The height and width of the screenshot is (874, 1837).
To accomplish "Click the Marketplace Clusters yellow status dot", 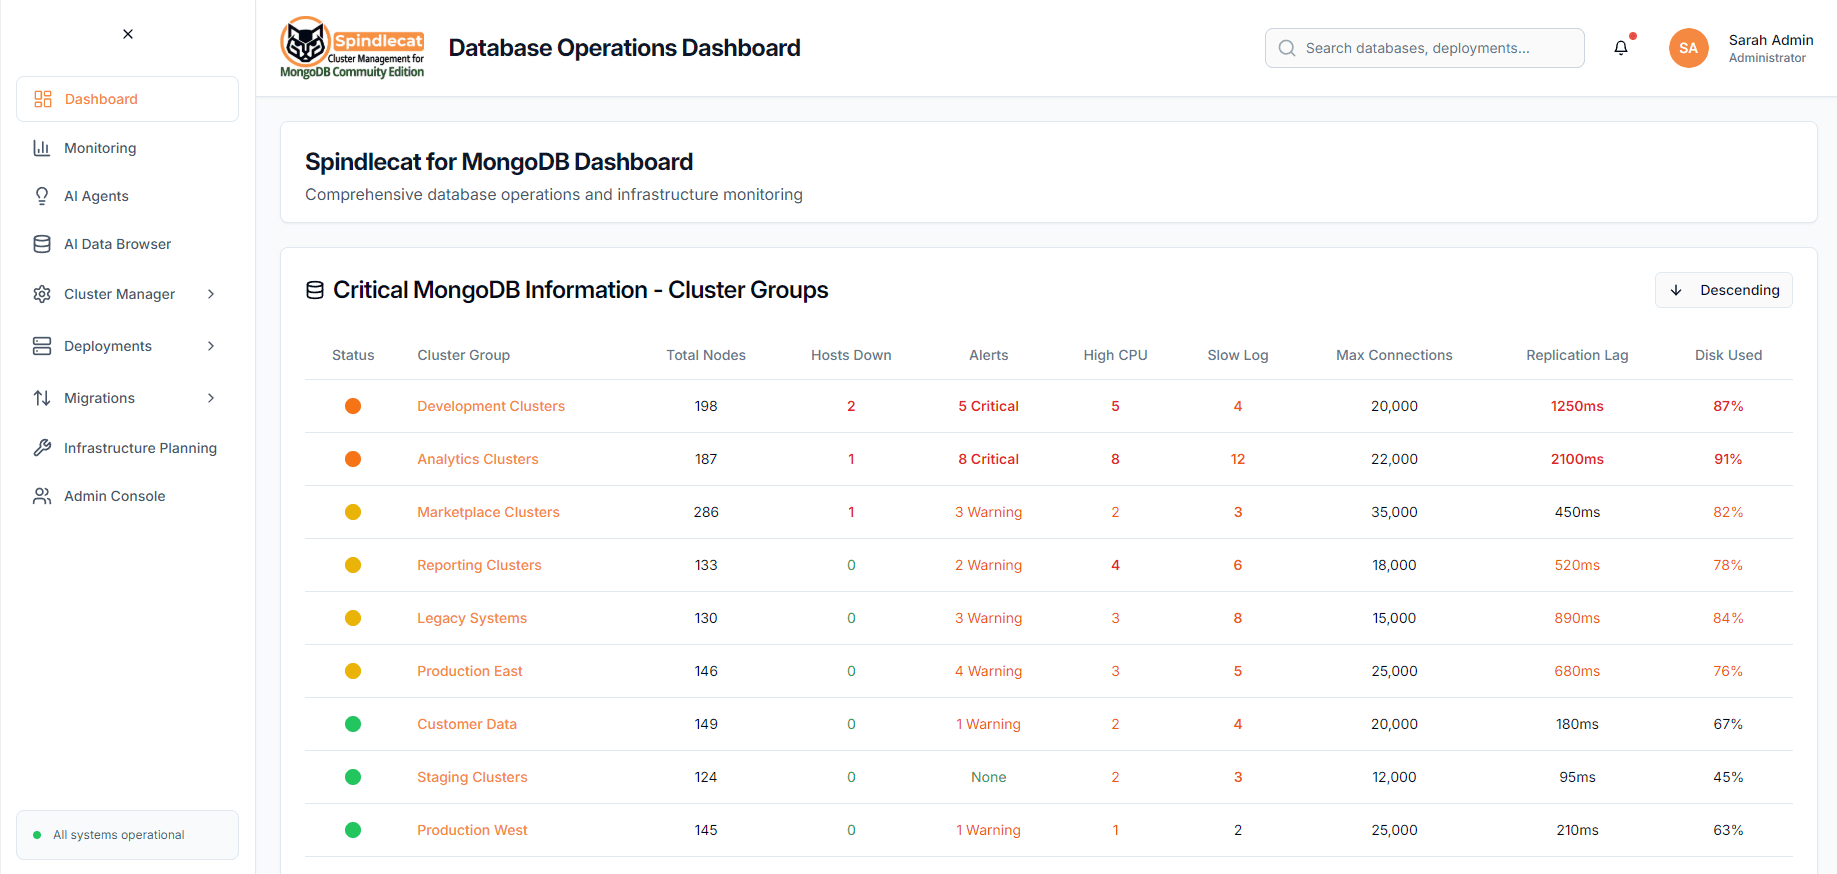I will [x=353, y=512].
